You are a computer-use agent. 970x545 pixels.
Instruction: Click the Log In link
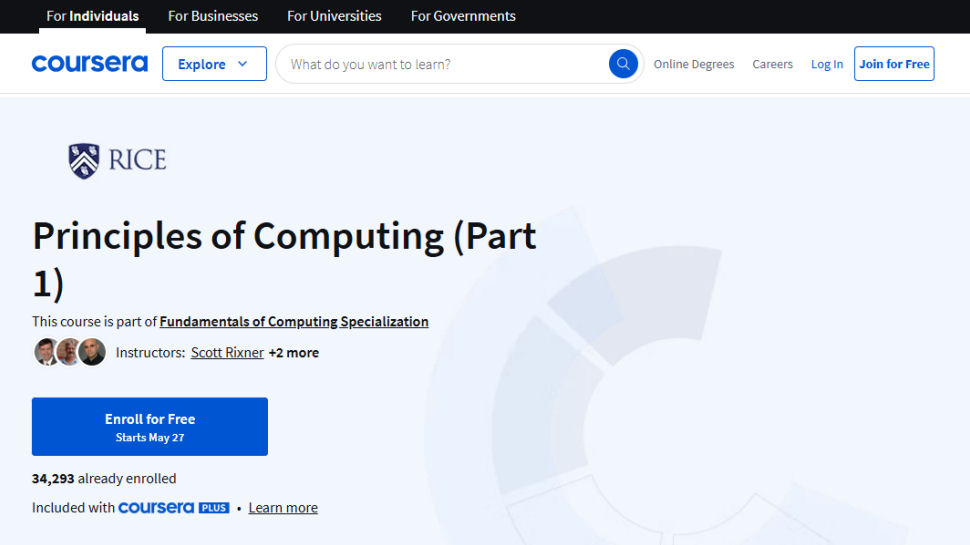pyautogui.click(x=826, y=64)
